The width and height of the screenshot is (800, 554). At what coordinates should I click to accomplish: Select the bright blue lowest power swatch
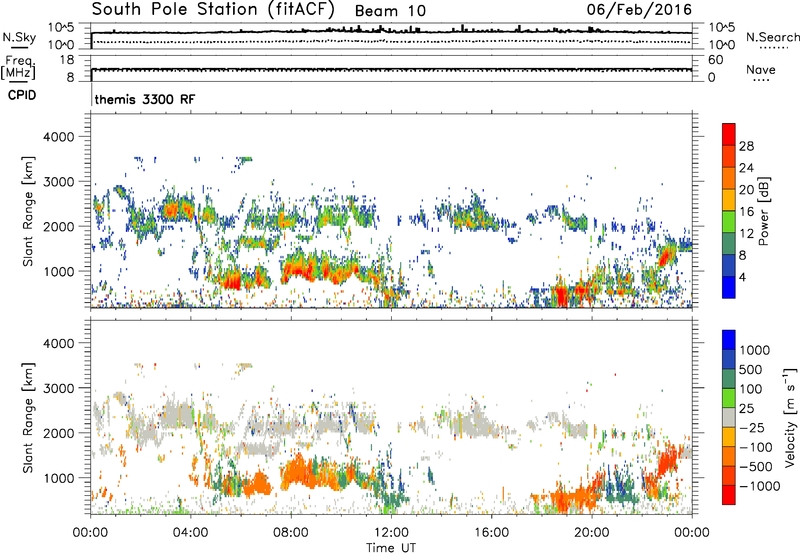pyautogui.click(x=729, y=288)
